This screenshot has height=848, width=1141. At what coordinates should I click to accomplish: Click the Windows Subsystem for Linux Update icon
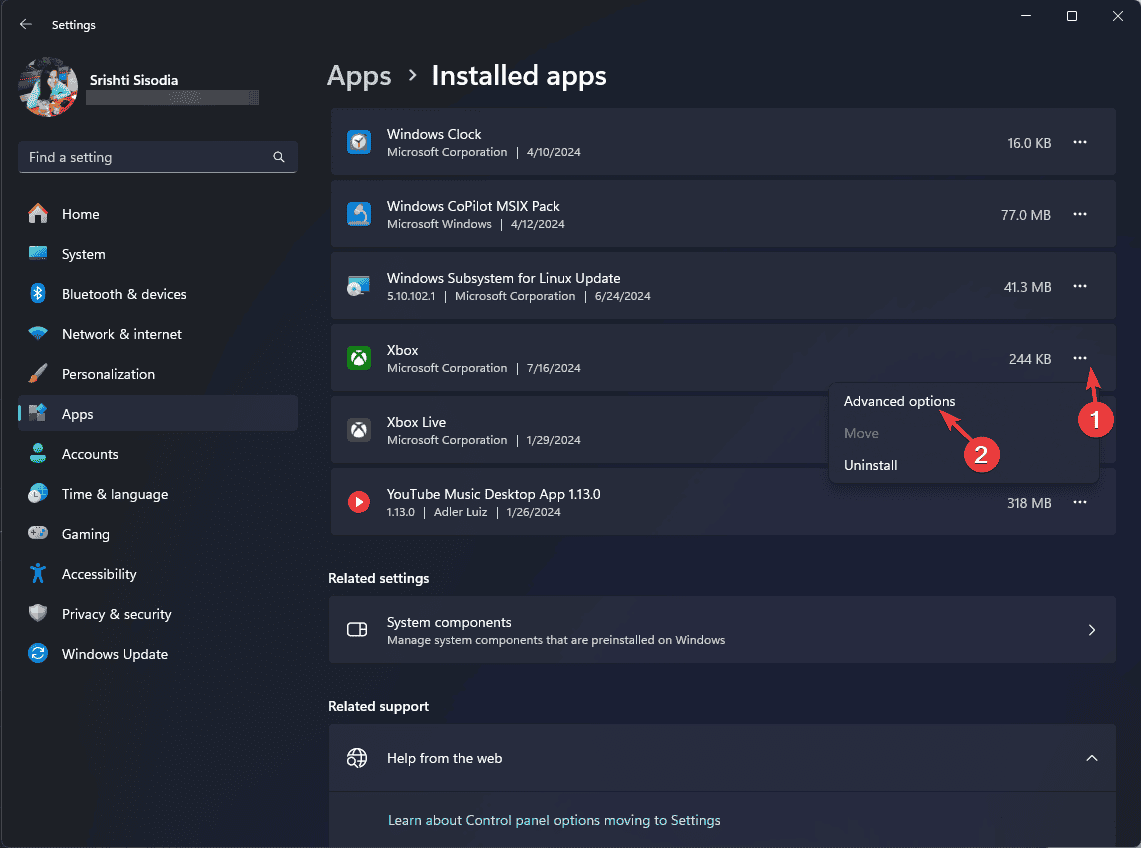tap(359, 286)
